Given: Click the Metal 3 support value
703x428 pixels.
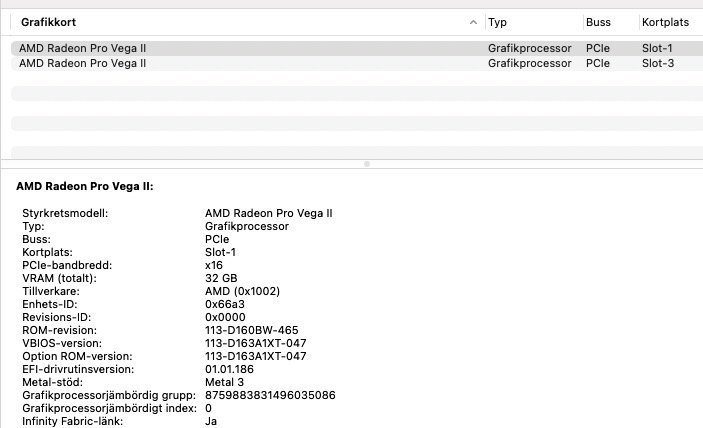Looking at the screenshot, I should click(x=226, y=382).
